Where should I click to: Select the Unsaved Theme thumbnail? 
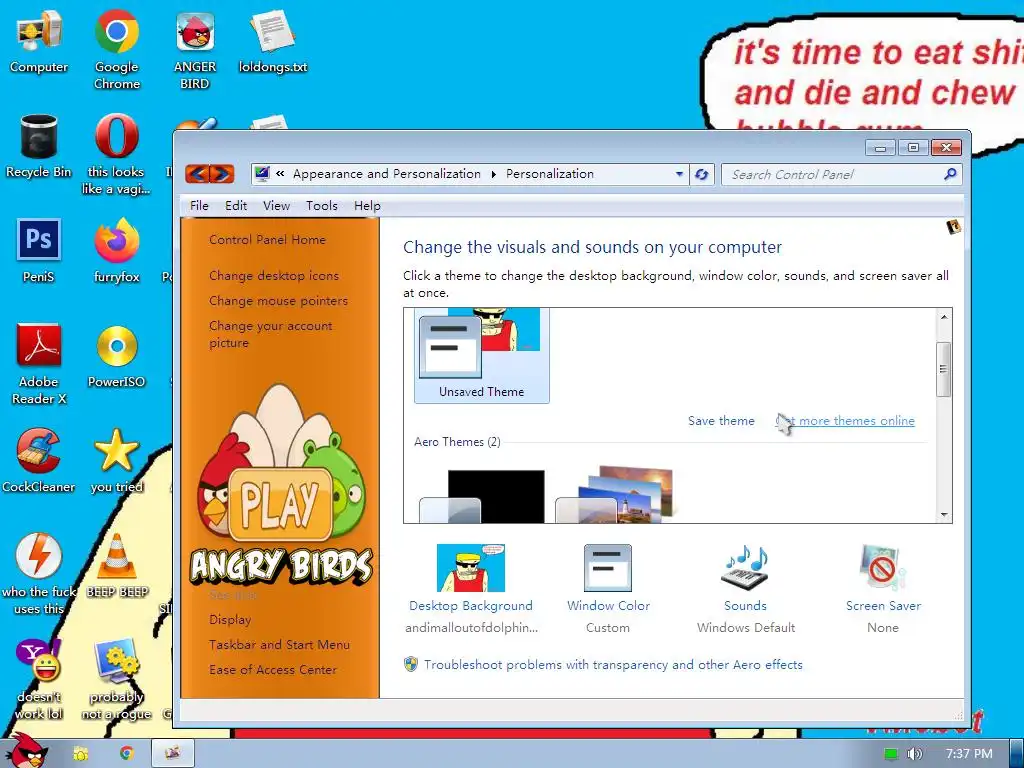481,355
